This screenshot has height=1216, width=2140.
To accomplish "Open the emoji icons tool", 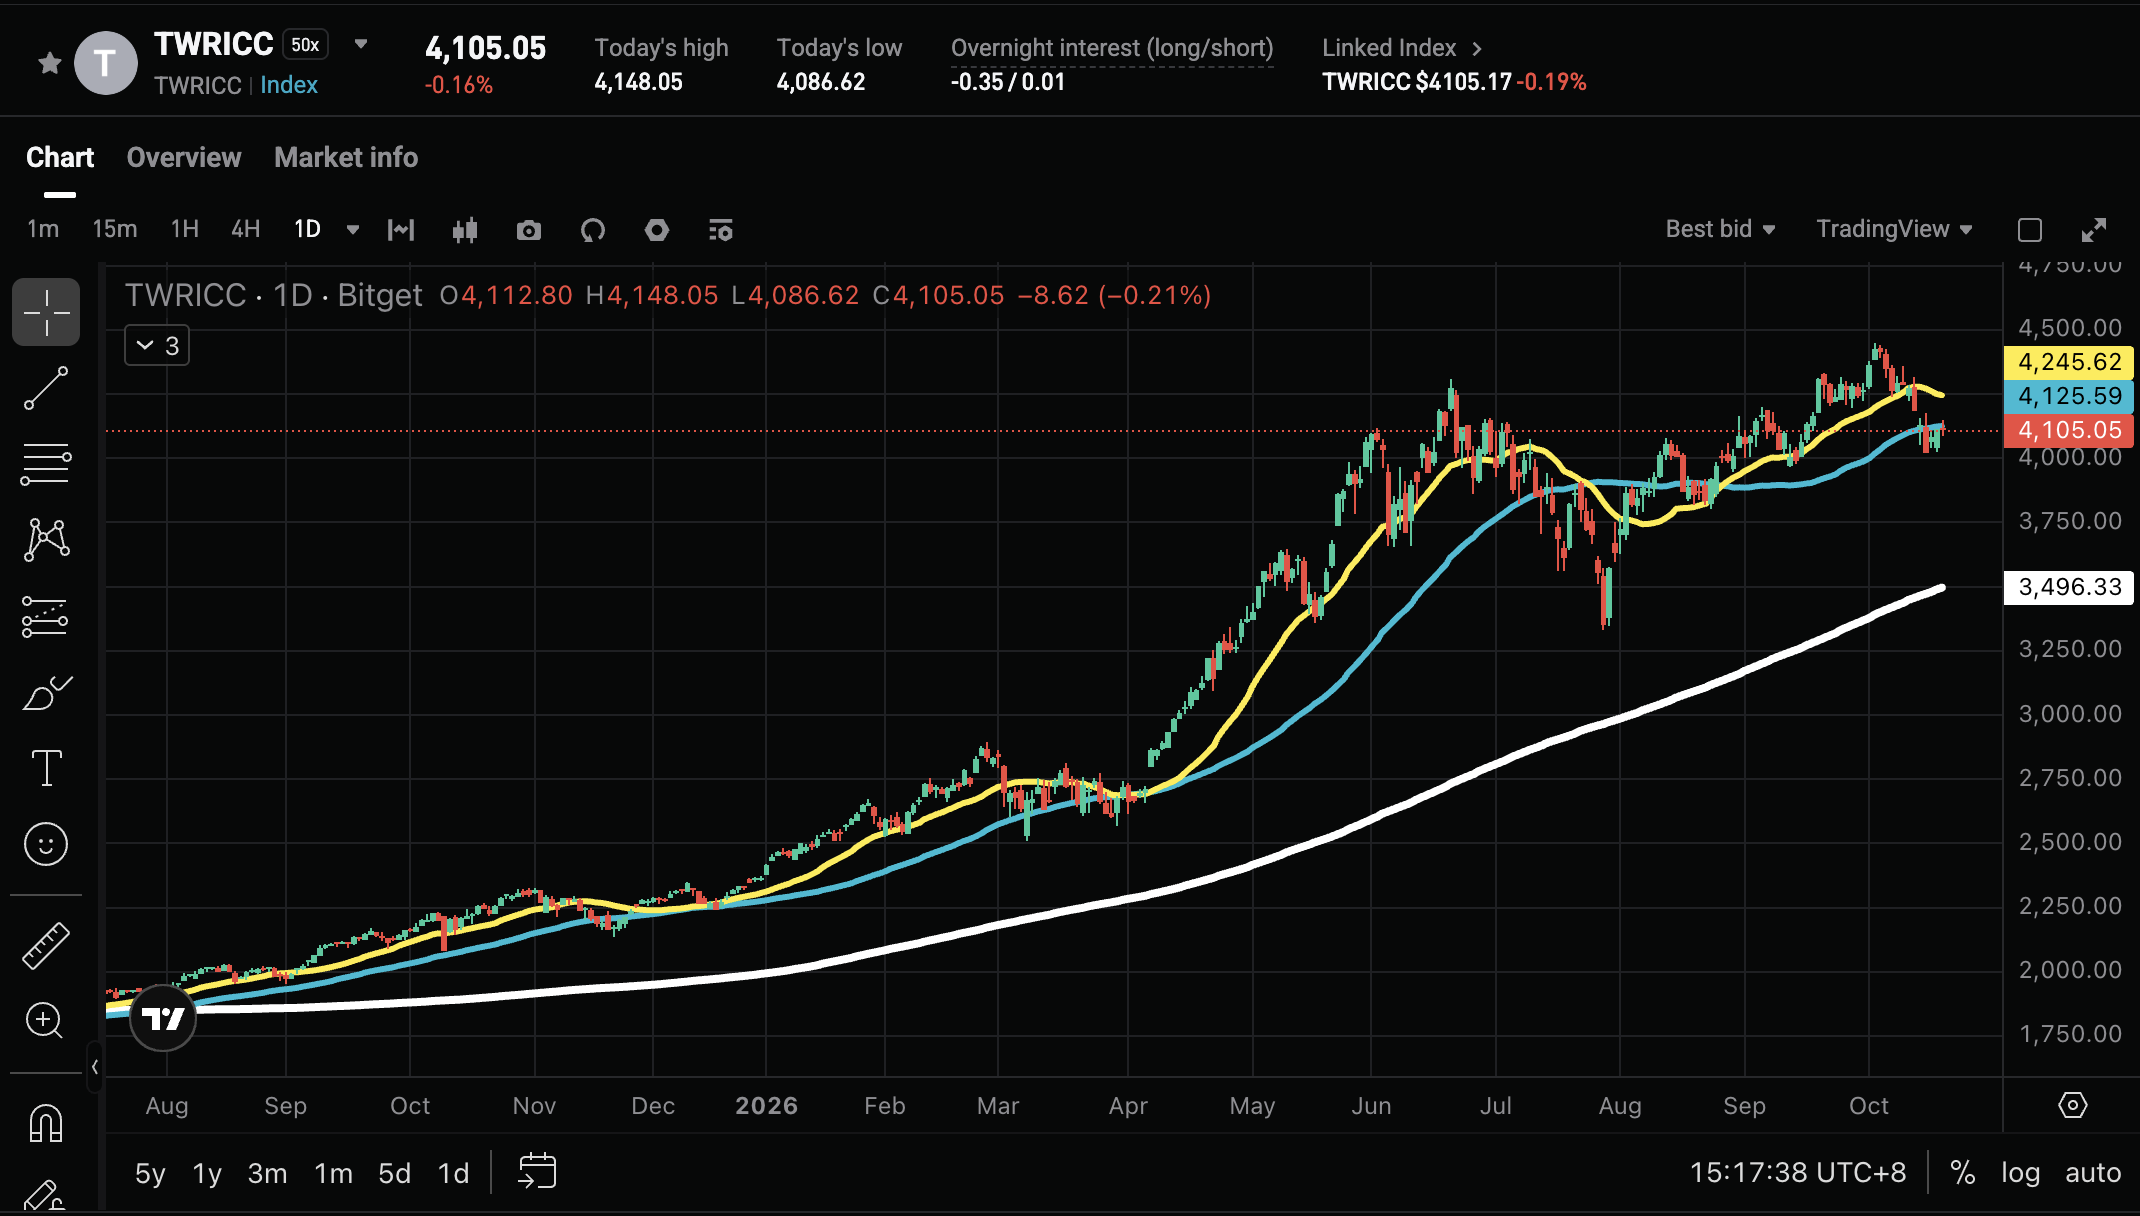I will 46,844.
